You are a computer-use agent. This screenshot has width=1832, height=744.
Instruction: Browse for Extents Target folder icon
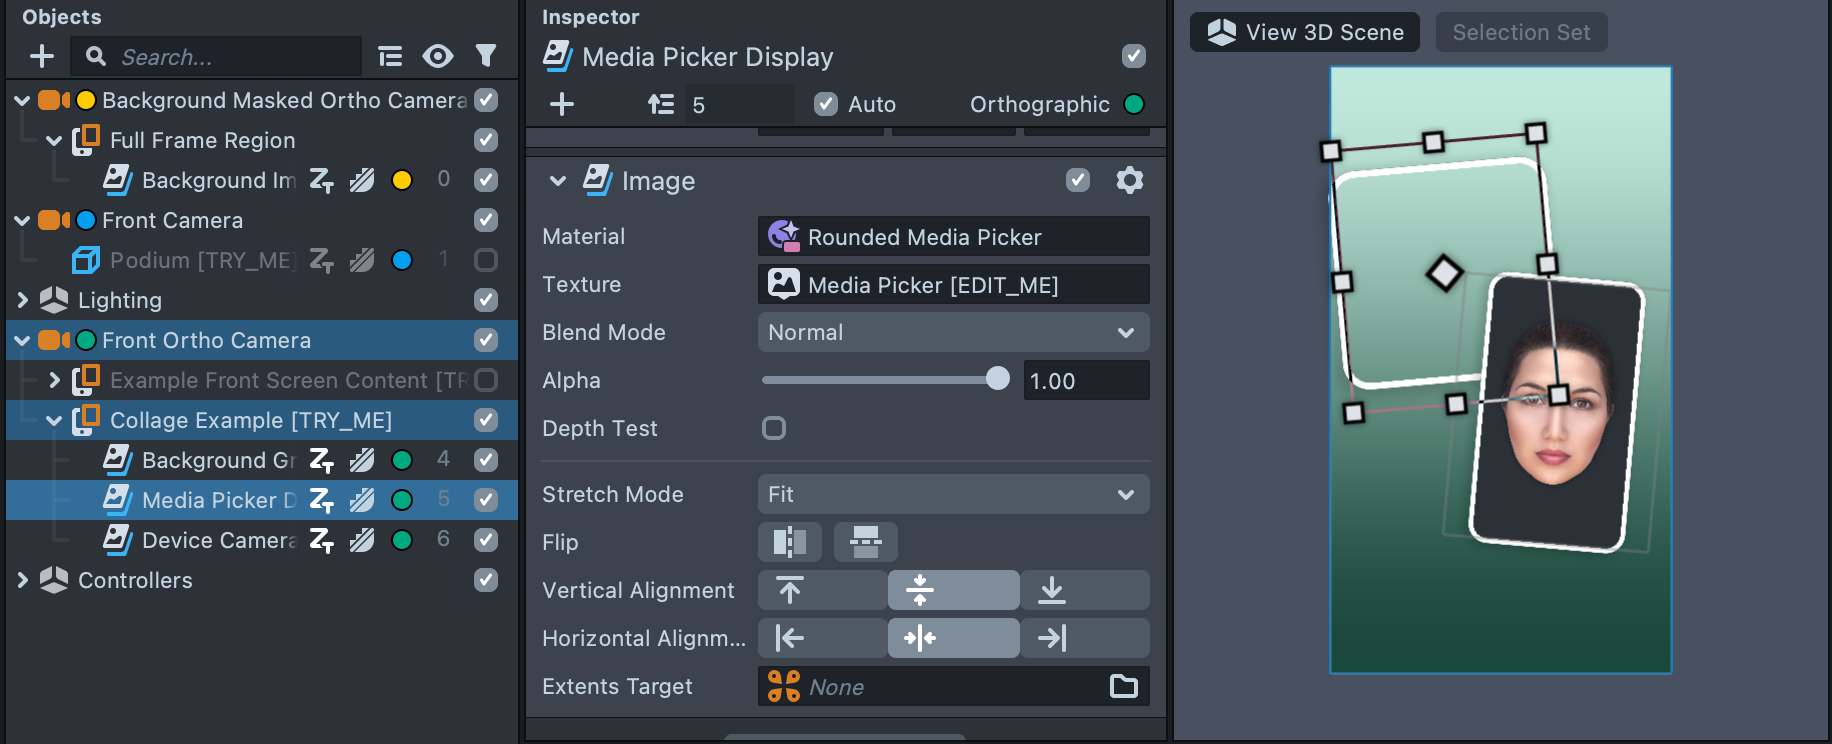[1124, 686]
